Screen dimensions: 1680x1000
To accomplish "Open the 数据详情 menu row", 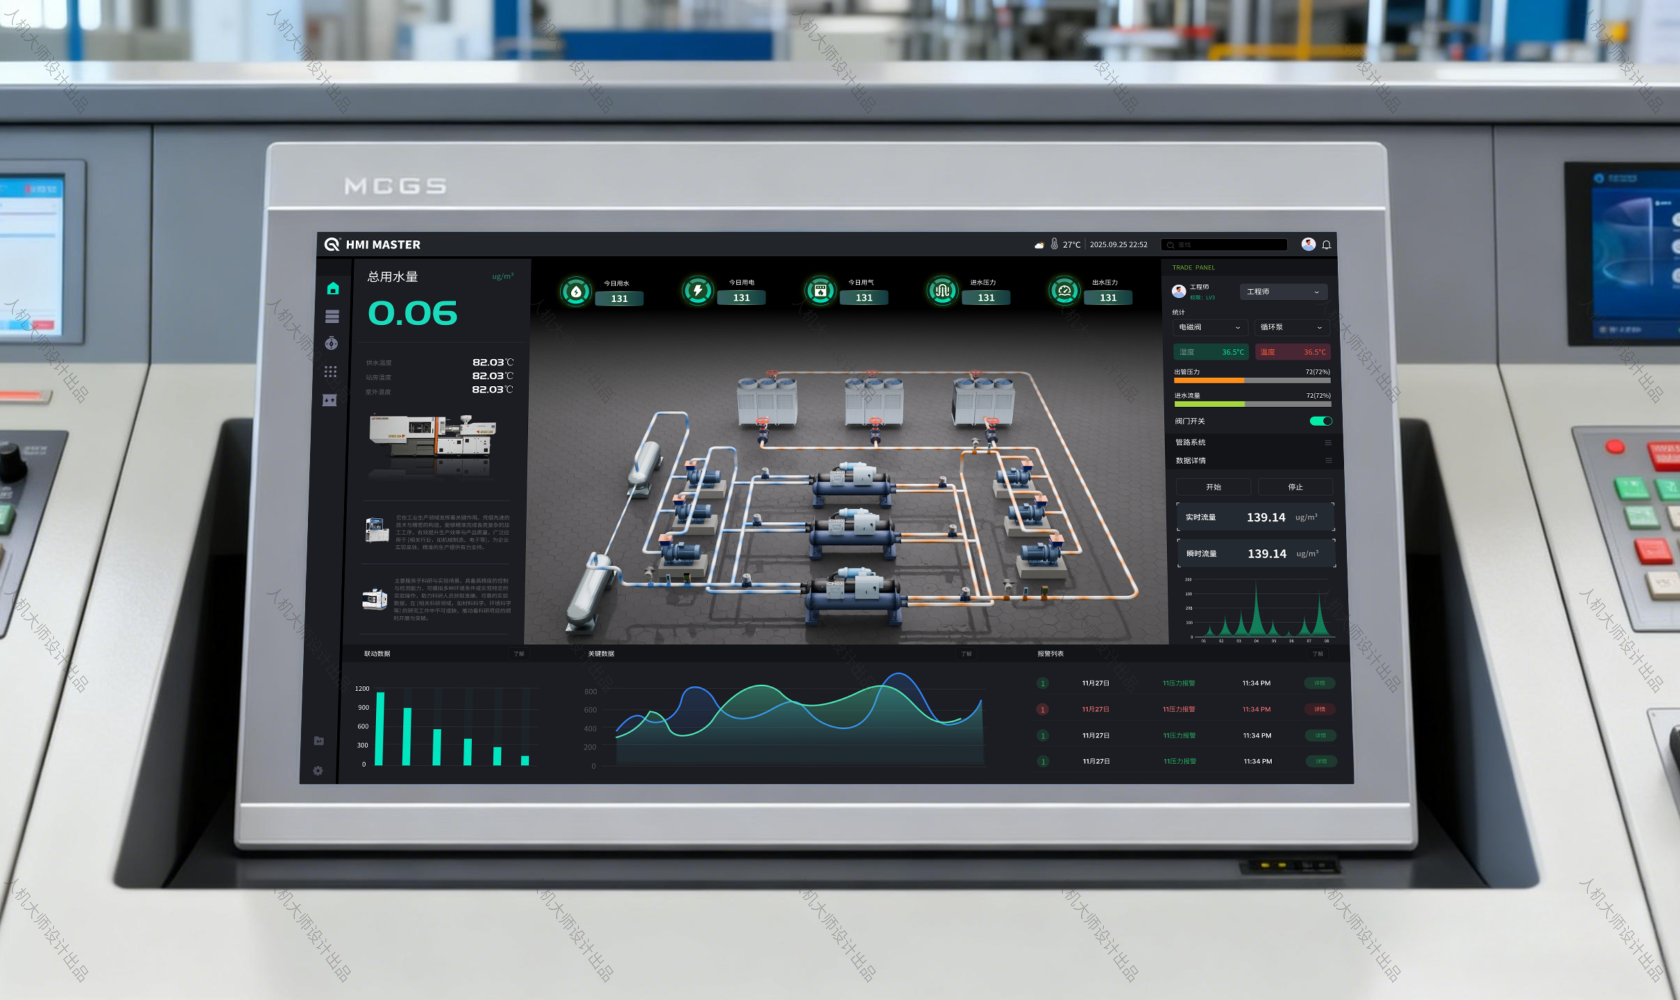I will tap(1252, 461).
